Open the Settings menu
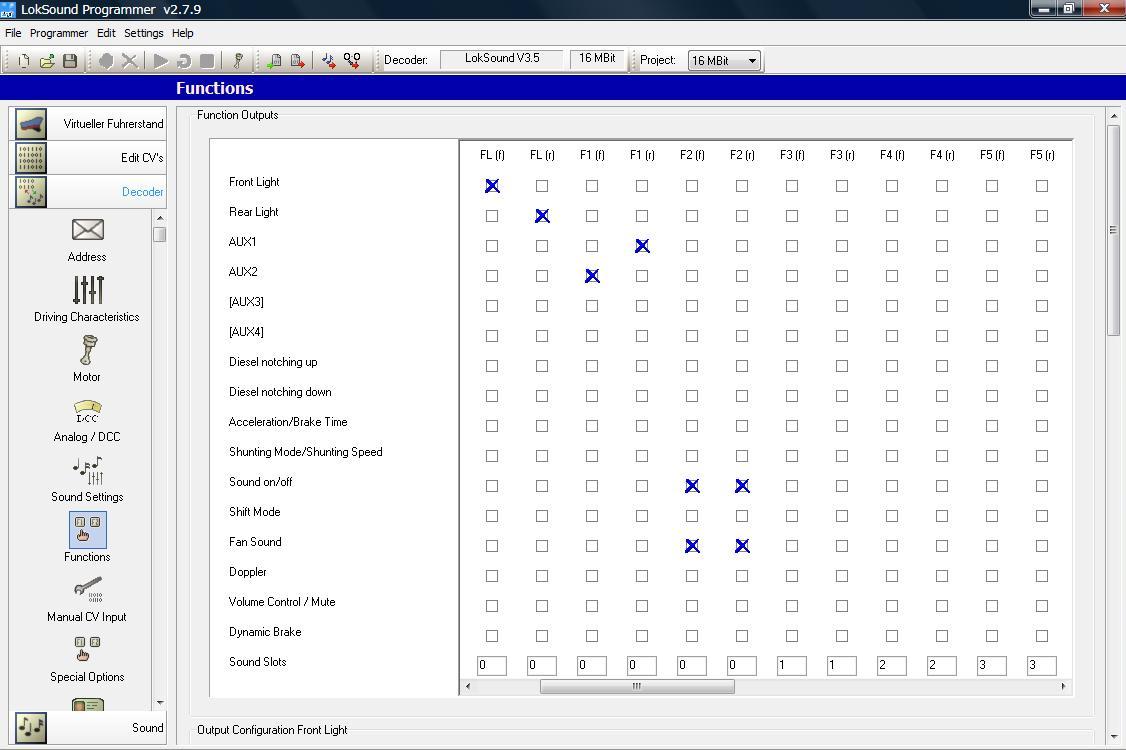This screenshot has width=1126, height=750. pyautogui.click(x=144, y=33)
